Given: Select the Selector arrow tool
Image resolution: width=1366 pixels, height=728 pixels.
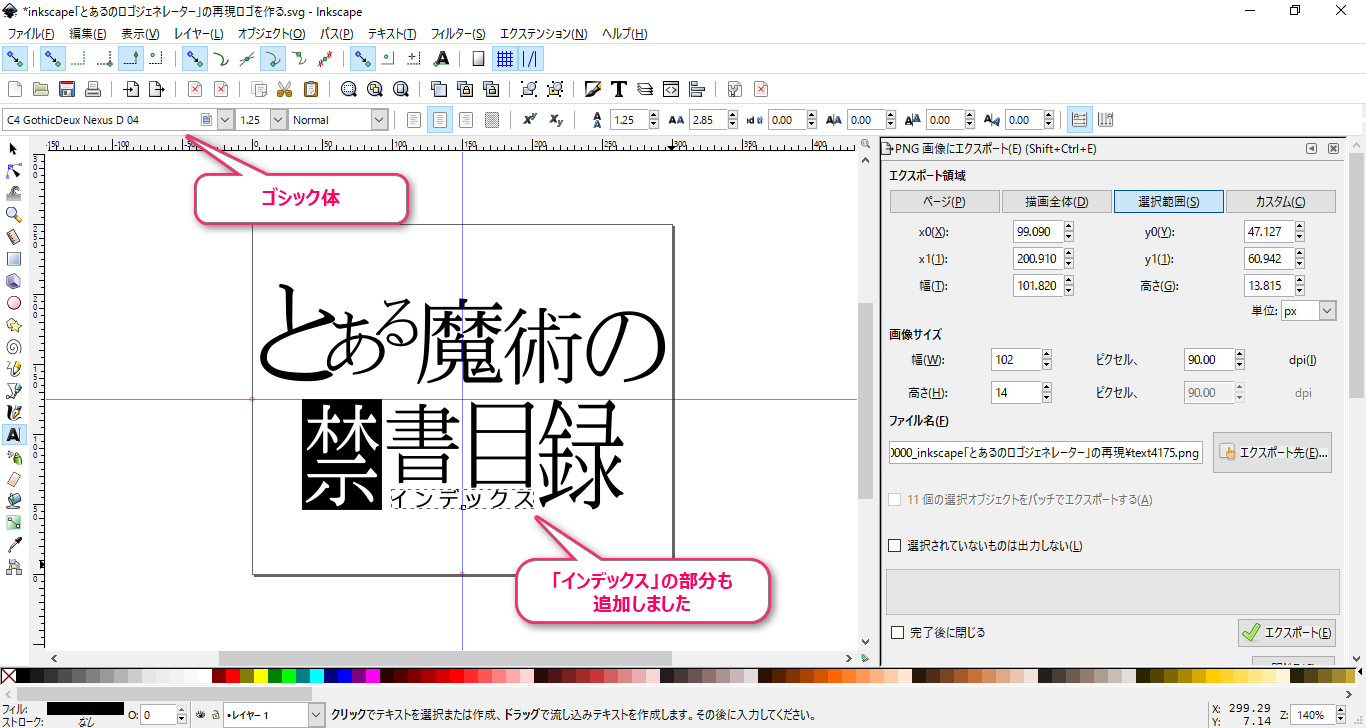Looking at the screenshot, I should tap(13, 149).
